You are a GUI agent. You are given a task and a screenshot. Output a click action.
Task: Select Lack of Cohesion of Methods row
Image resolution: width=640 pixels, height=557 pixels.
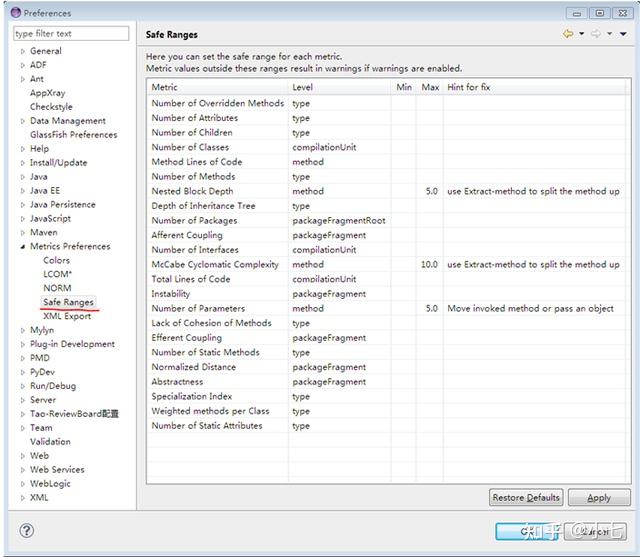[x=386, y=323]
